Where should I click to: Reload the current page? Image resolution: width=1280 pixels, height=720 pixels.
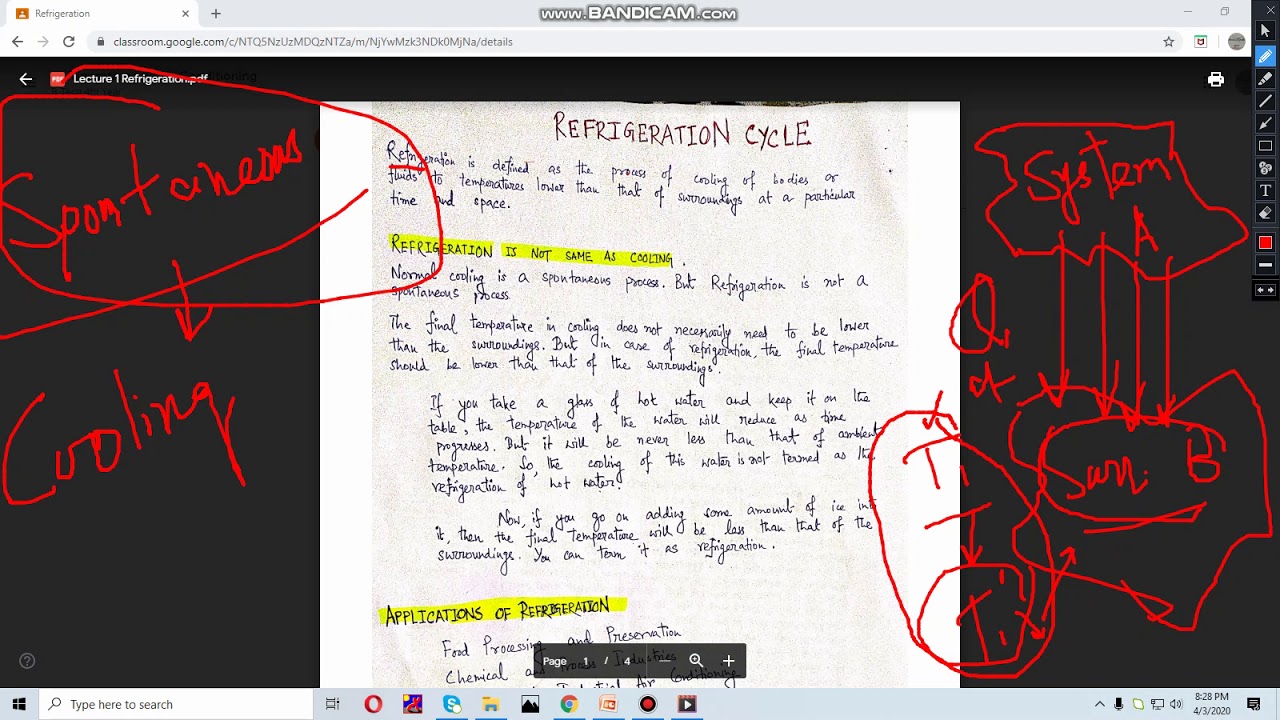pyautogui.click(x=68, y=41)
